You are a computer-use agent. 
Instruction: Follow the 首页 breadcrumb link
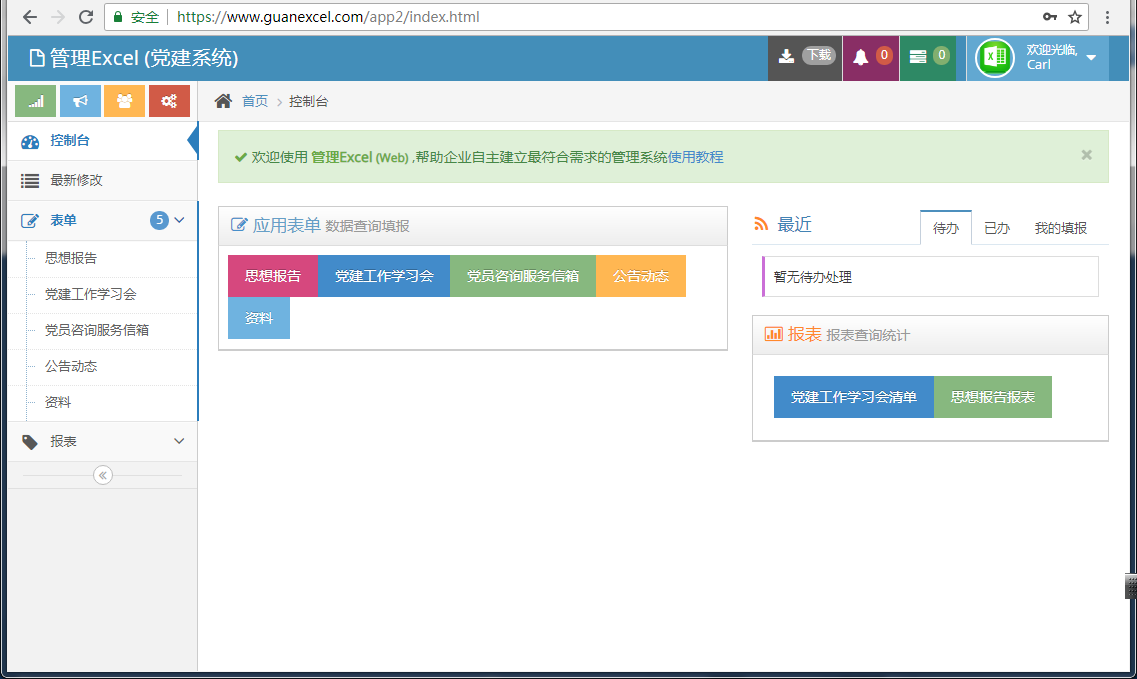click(x=255, y=102)
